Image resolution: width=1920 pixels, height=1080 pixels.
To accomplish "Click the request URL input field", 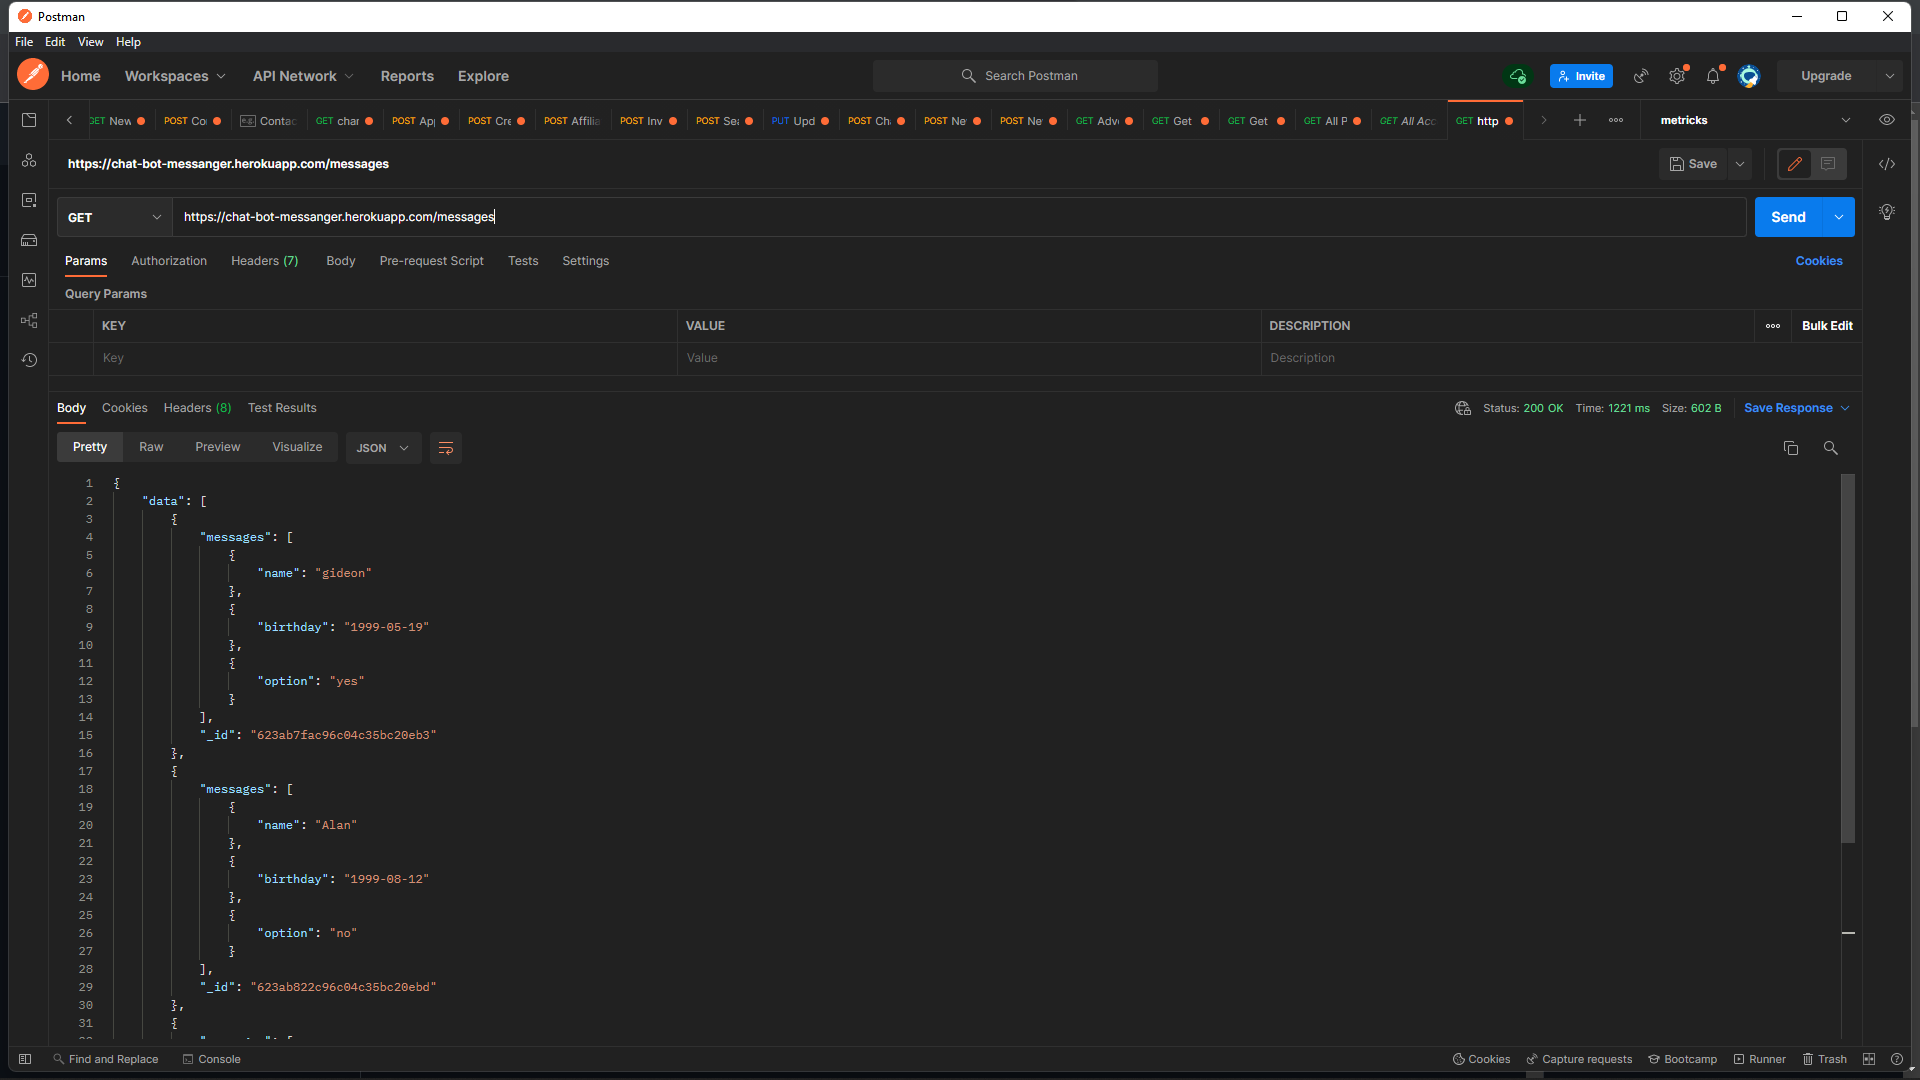I will pyautogui.click(x=960, y=217).
